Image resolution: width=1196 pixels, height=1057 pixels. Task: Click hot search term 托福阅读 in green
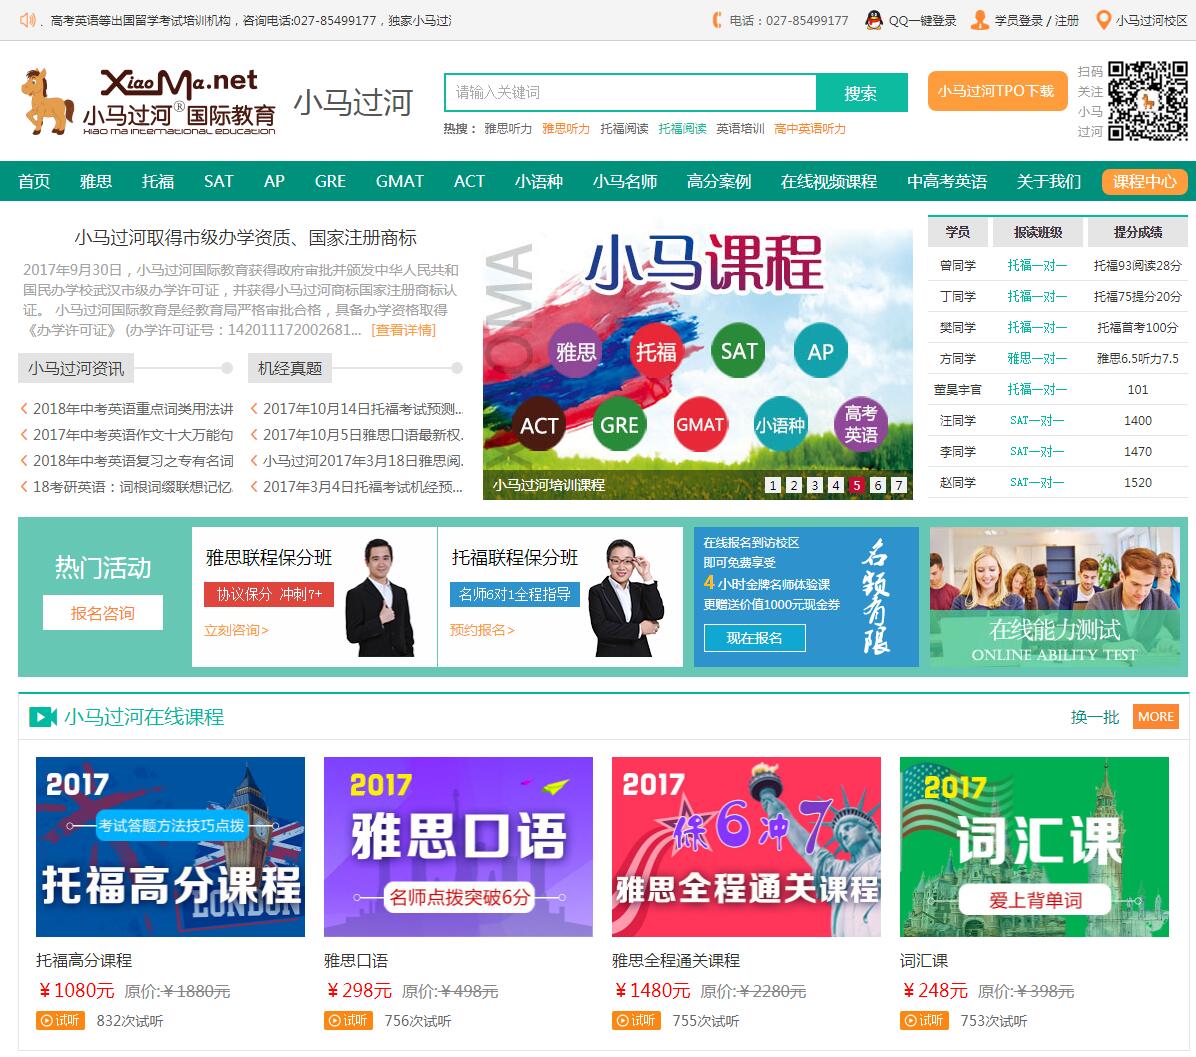click(683, 129)
